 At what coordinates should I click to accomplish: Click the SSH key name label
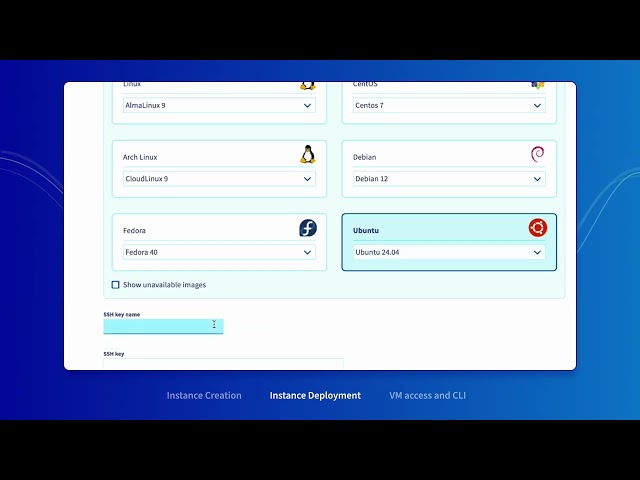(122, 314)
